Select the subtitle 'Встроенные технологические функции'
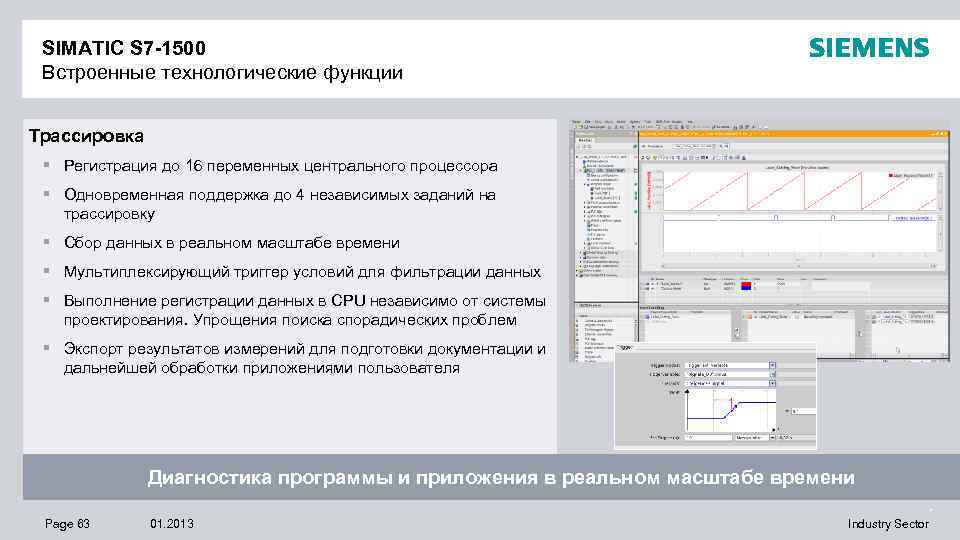This screenshot has width=960, height=540. [x=222, y=73]
